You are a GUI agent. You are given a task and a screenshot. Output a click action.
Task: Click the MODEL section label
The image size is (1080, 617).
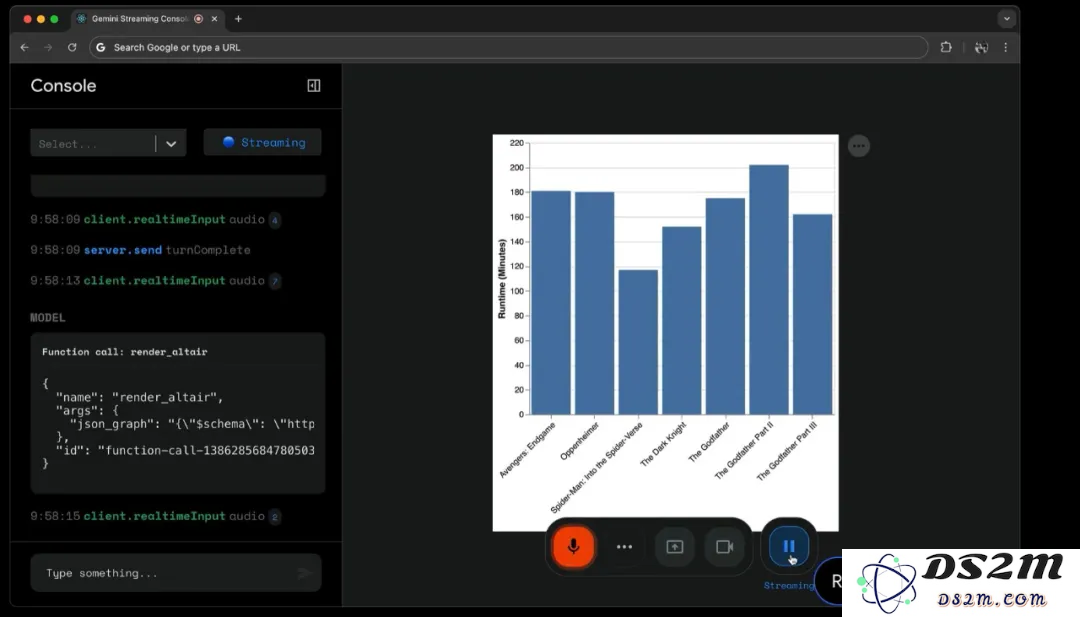pyautogui.click(x=48, y=317)
